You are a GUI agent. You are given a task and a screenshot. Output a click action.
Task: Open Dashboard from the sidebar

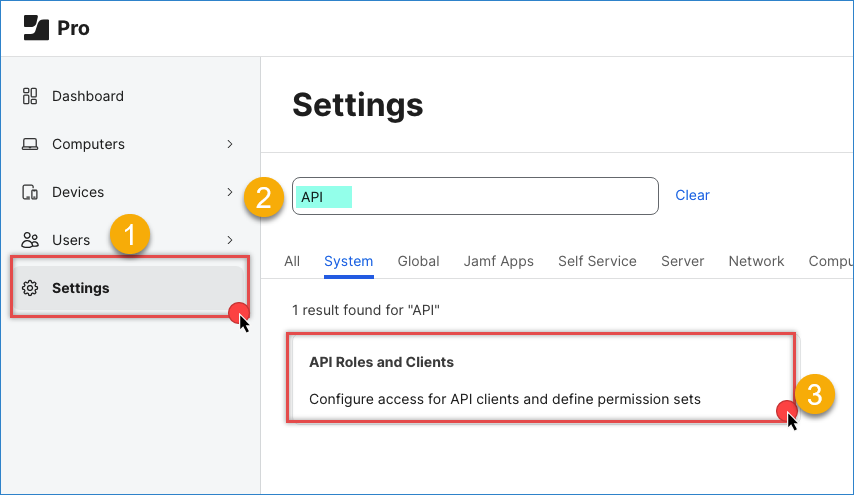click(x=88, y=96)
